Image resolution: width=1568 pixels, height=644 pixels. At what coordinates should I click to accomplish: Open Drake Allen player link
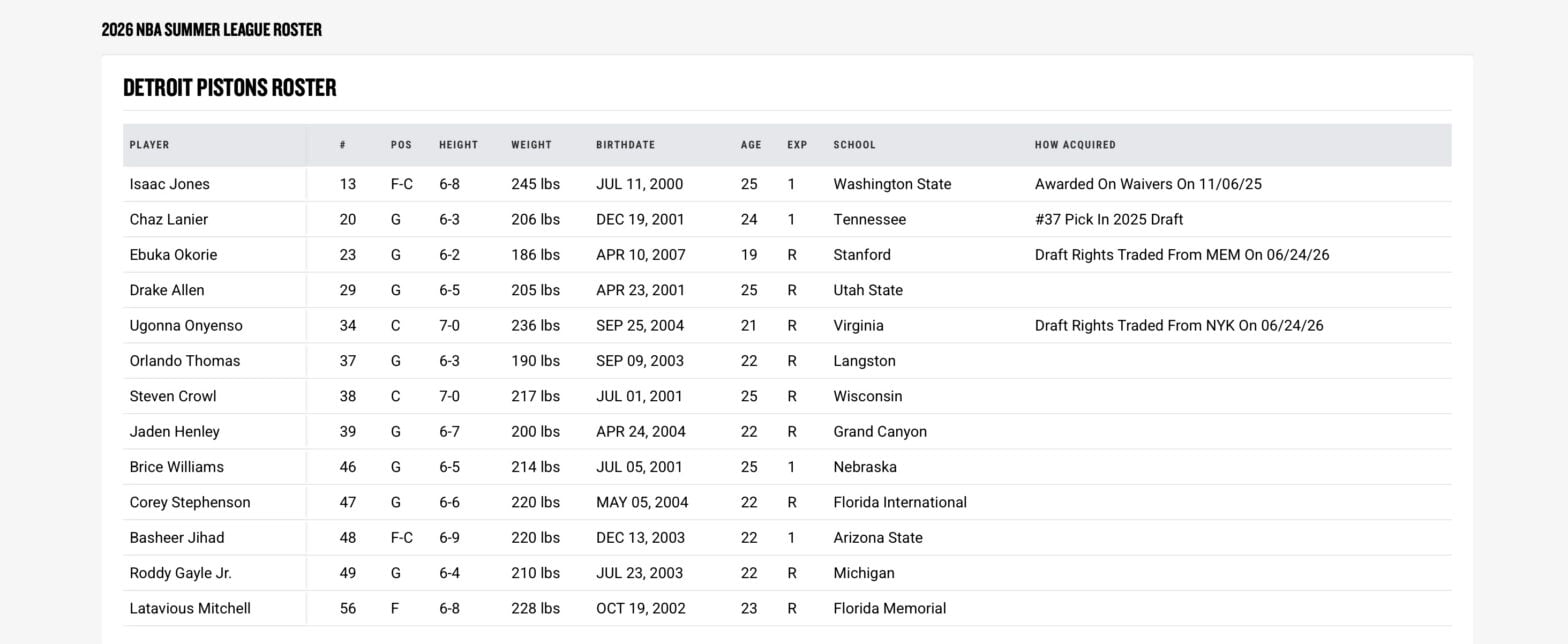click(167, 290)
